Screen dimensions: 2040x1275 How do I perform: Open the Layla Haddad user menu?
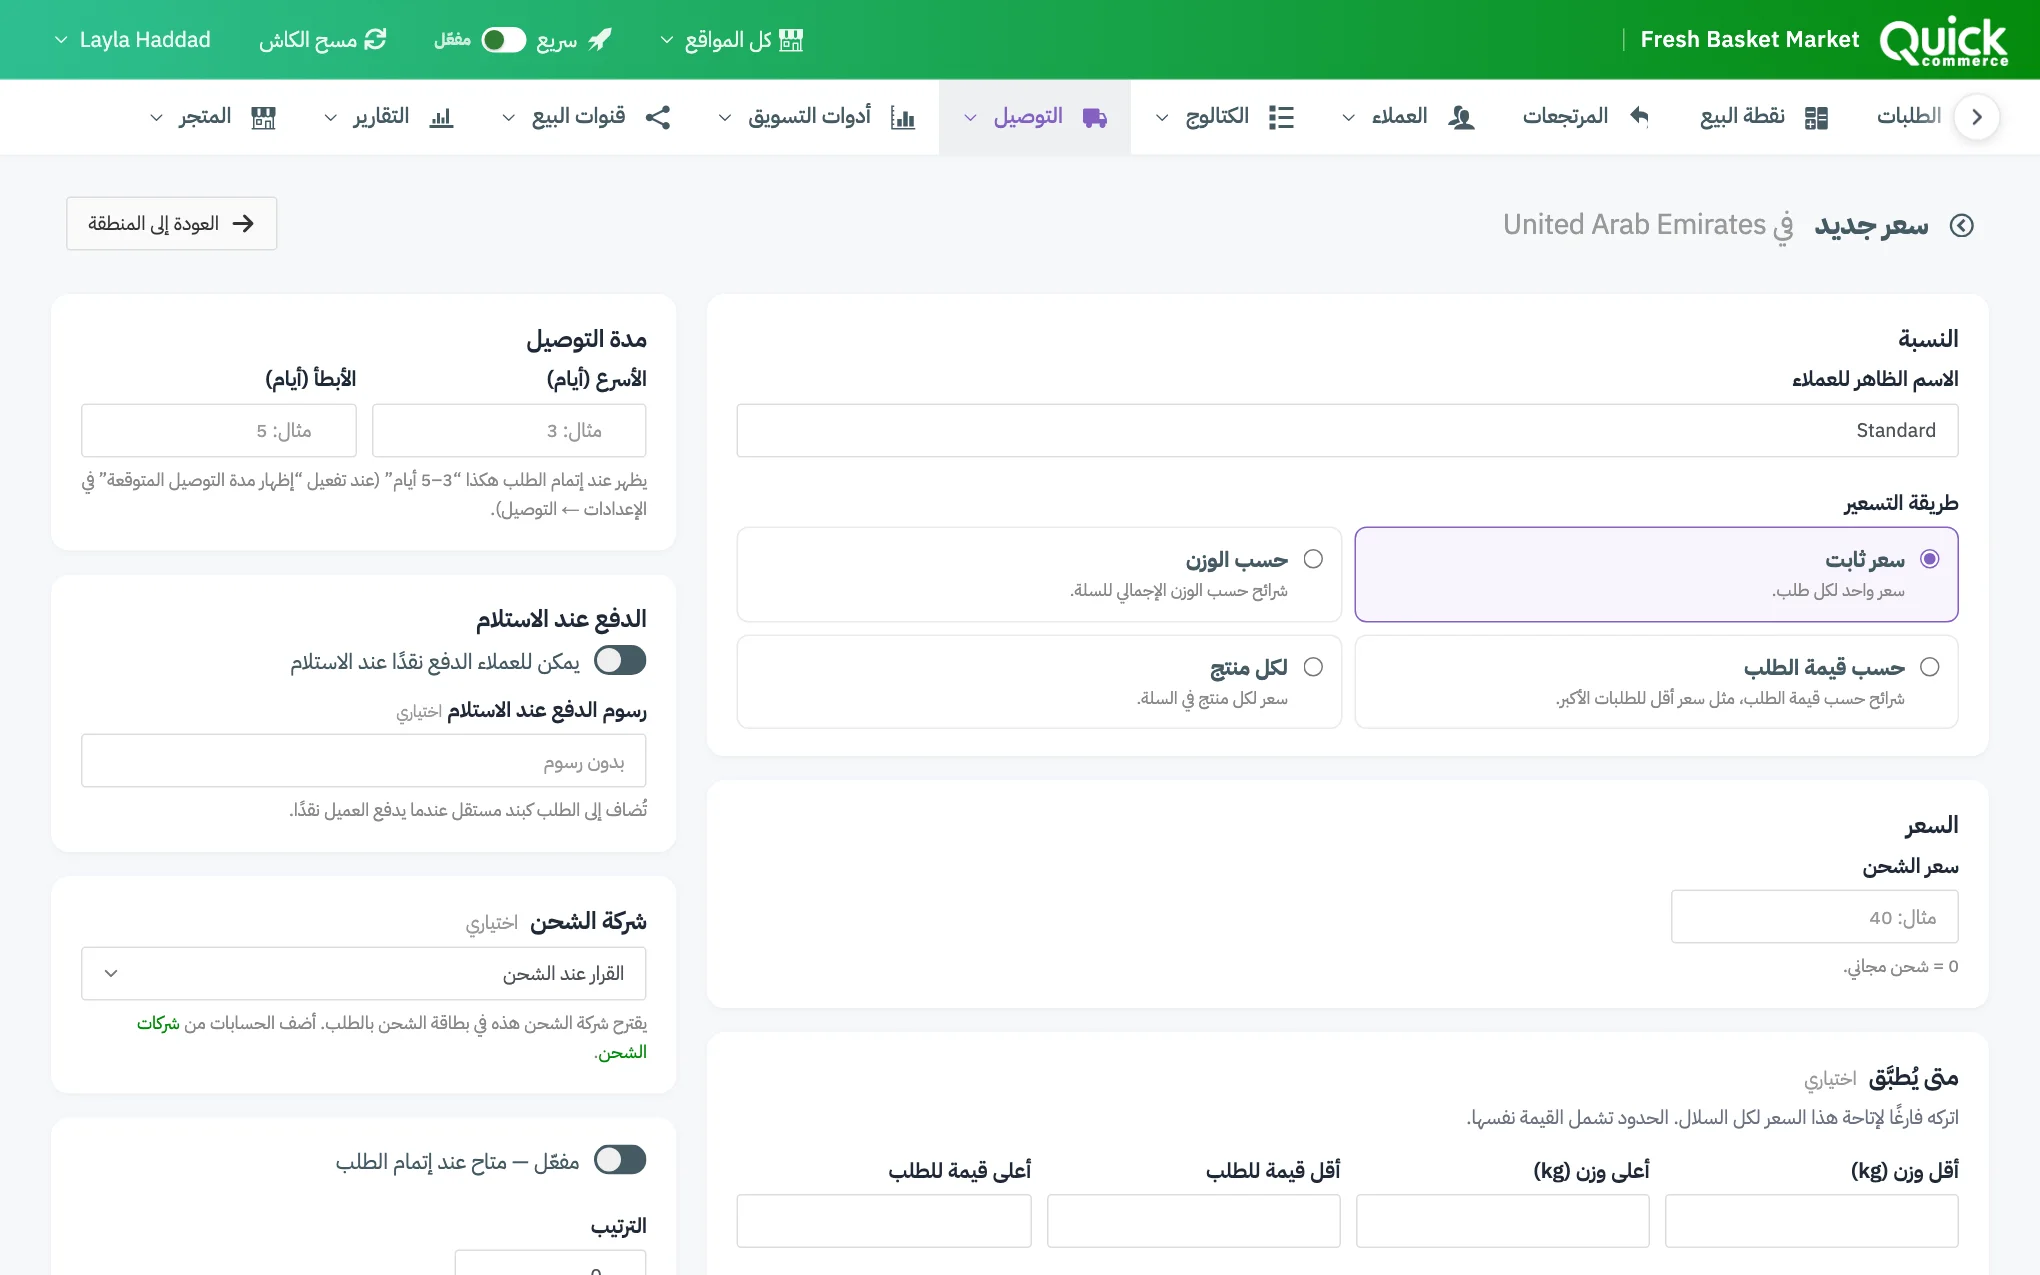point(132,40)
